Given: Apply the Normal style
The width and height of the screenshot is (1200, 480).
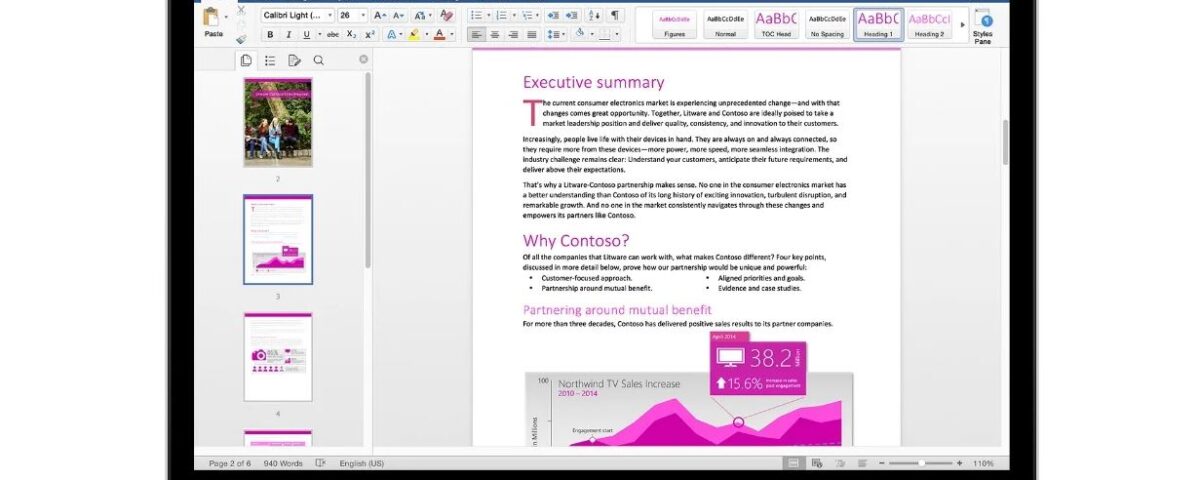Looking at the screenshot, I should pos(725,24).
